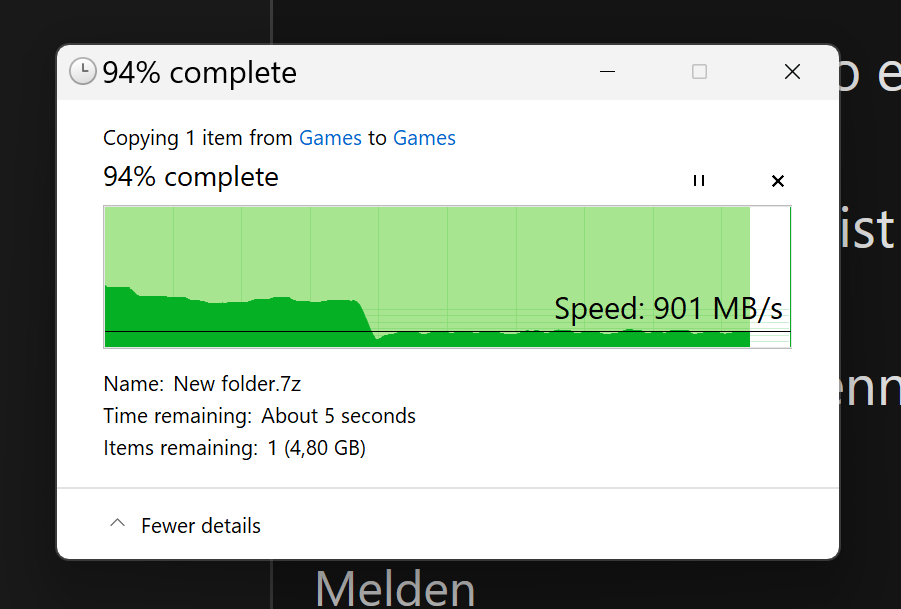Image resolution: width=901 pixels, height=609 pixels.
Task: Open the source Games folder link
Action: [330, 138]
